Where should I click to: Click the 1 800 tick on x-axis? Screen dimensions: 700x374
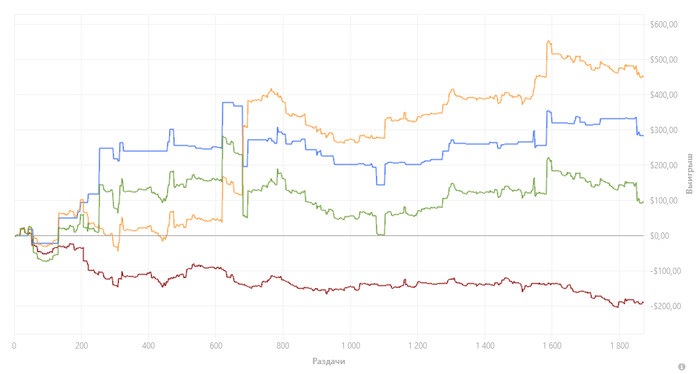(x=619, y=346)
